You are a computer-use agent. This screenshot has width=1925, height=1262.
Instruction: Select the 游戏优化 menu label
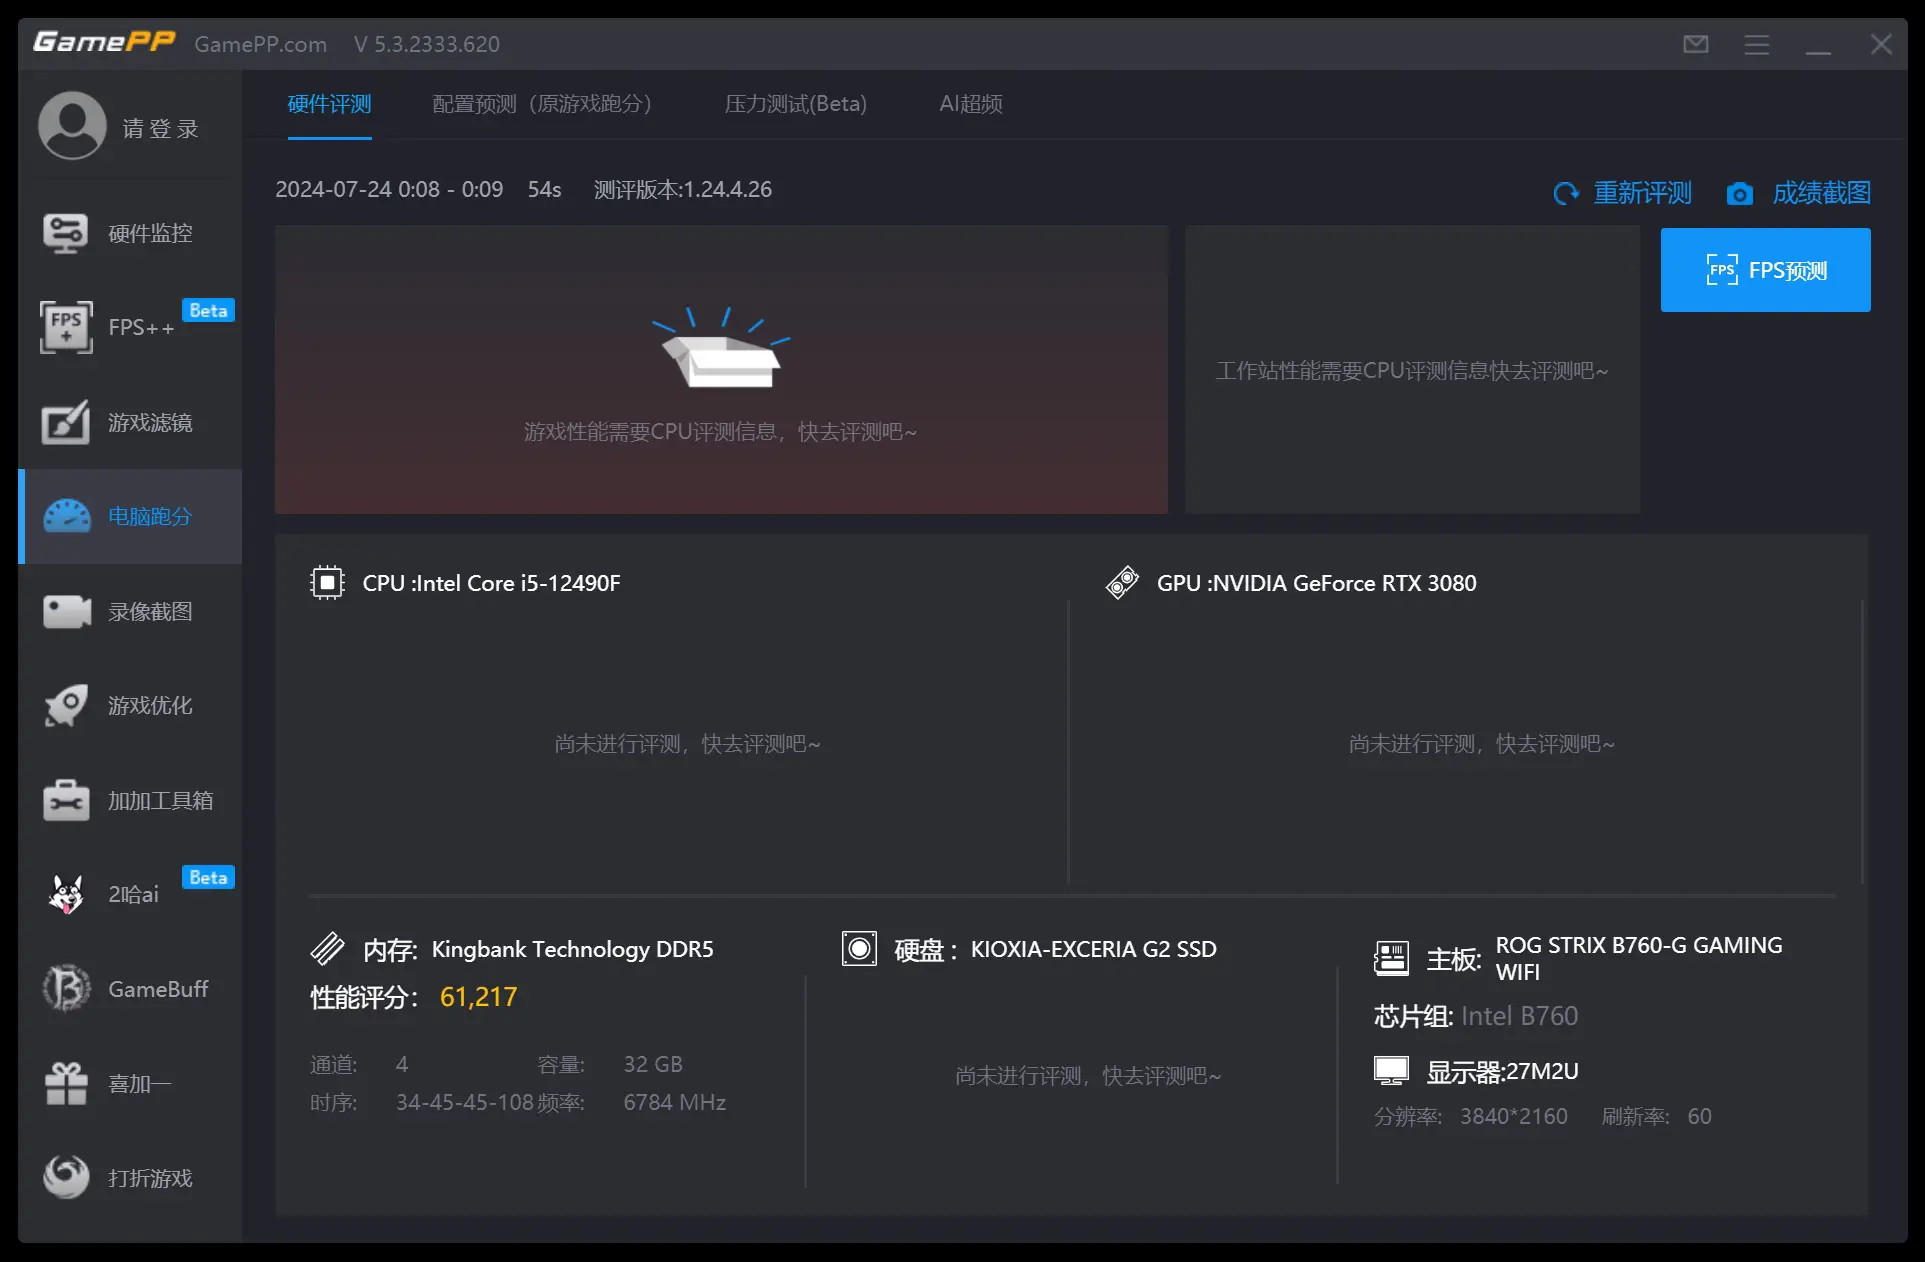[x=150, y=705]
